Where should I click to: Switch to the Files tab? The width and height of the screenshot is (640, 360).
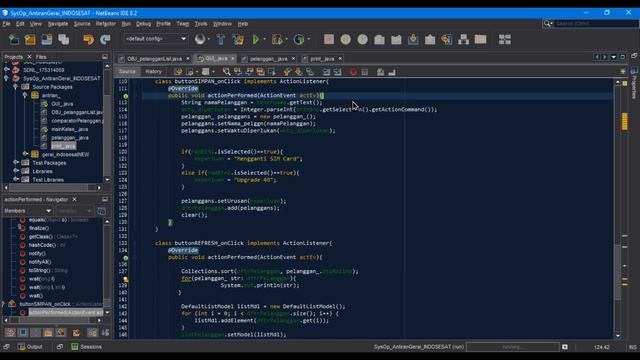point(41,57)
